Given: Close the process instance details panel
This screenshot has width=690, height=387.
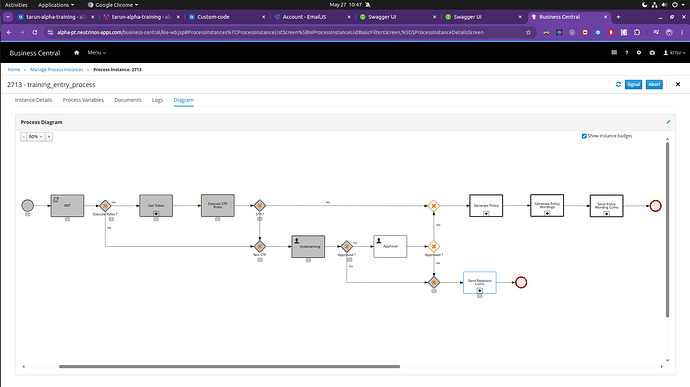Looking at the screenshot, I should (678, 84).
